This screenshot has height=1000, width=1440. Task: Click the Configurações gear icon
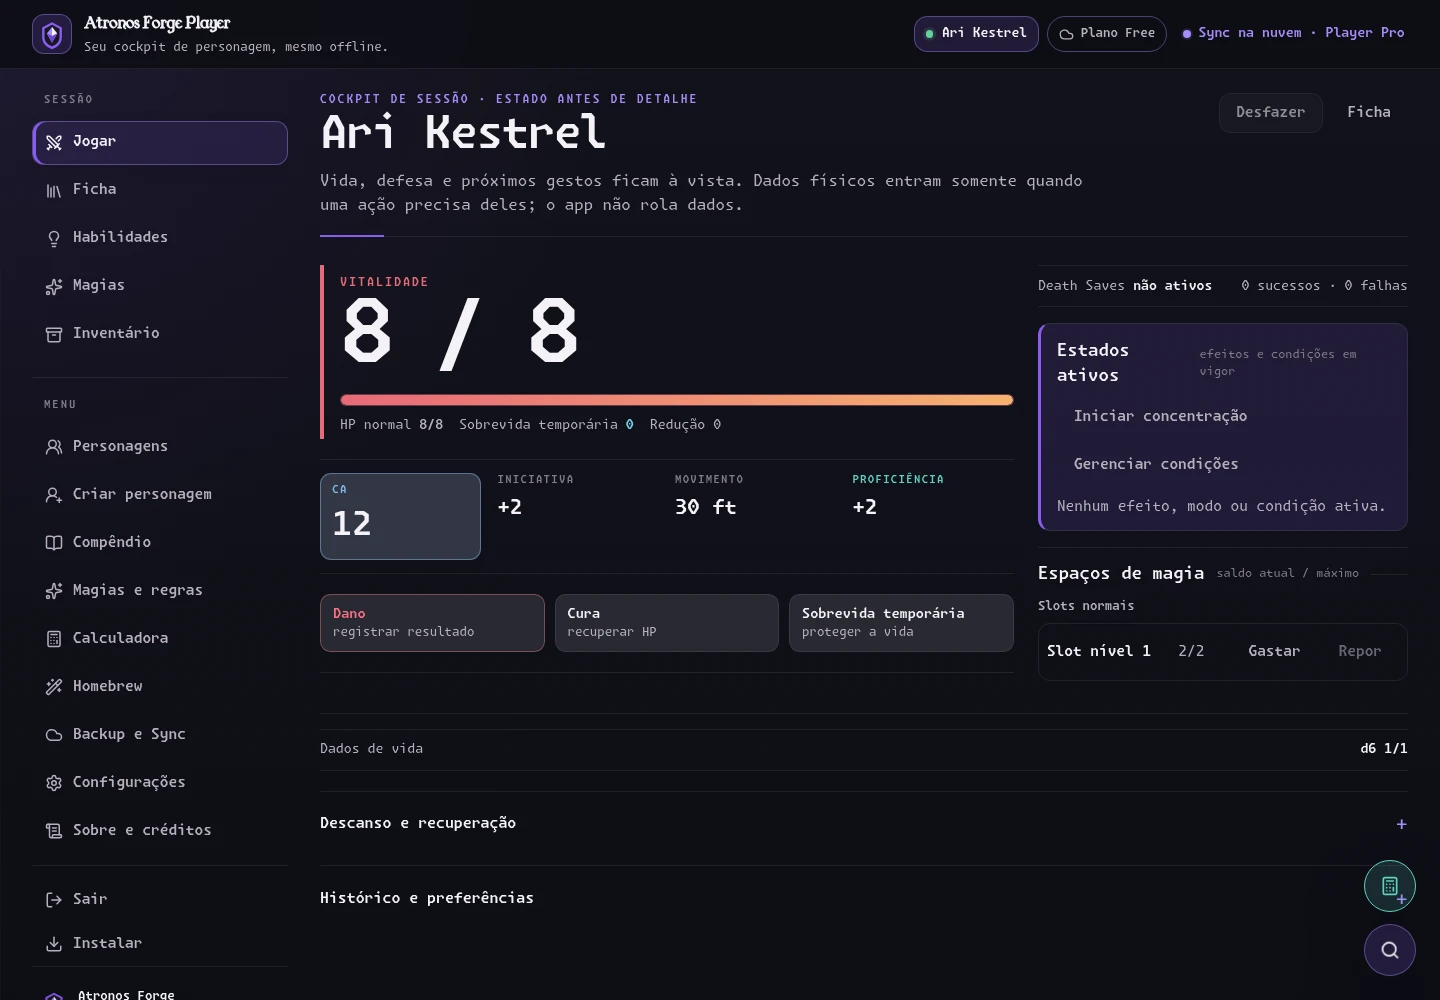[x=54, y=783]
